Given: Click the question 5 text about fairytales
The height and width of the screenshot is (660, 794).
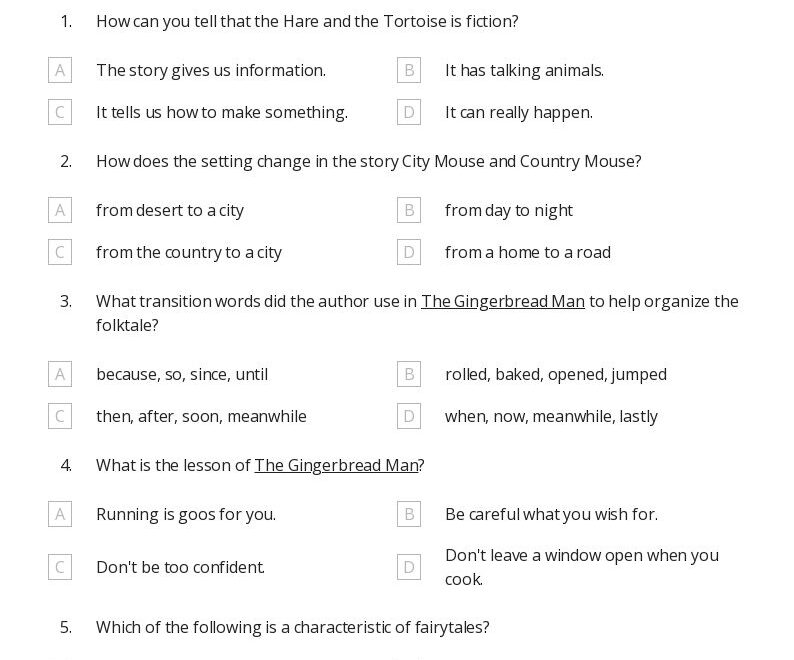Looking at the screenshot, I should [292, 627].
